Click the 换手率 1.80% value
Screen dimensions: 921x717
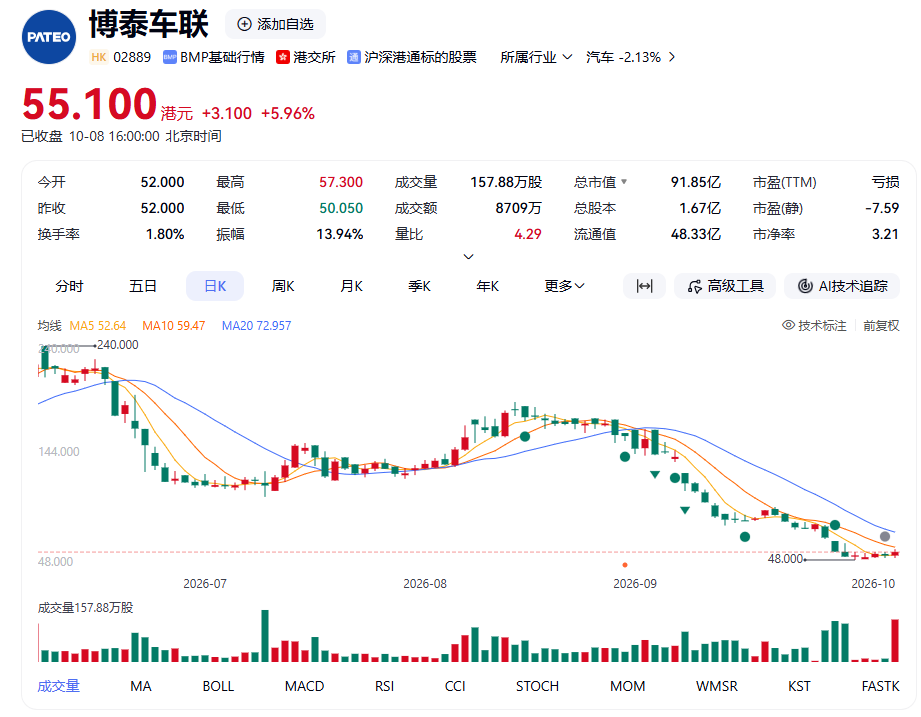tap(165, 234)
